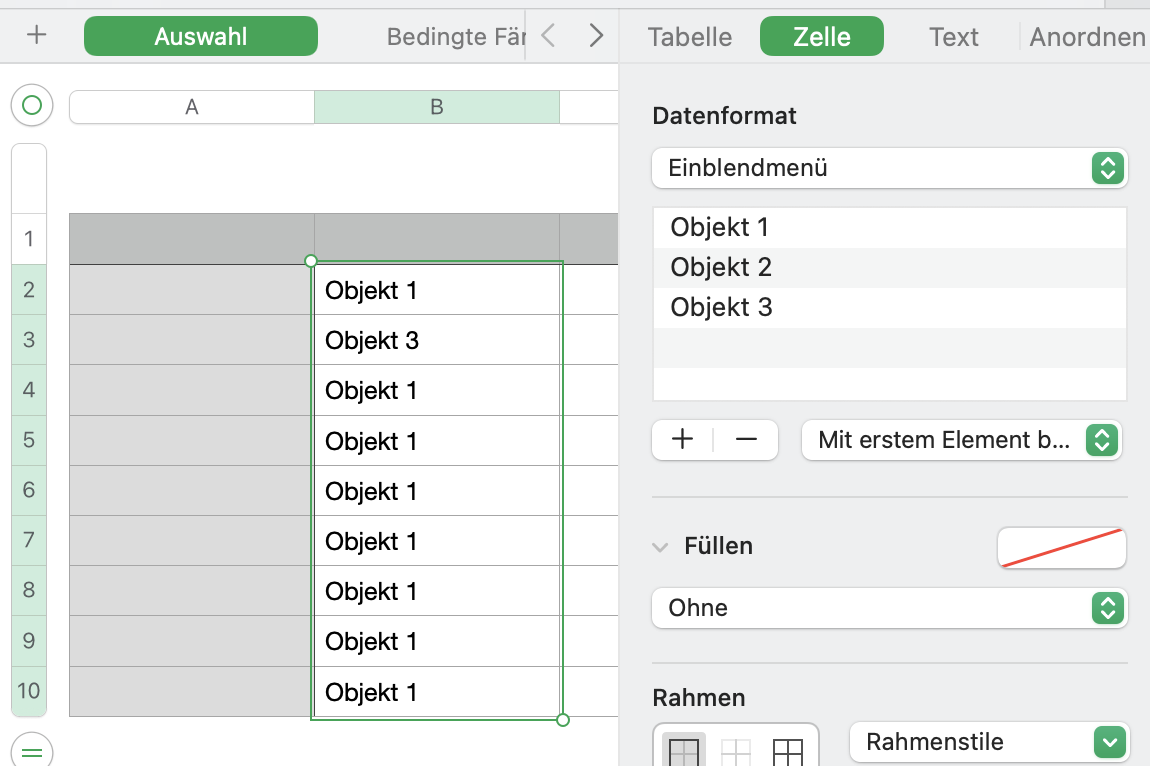Switch to the Tabelle tab
Image resolution: width=1150 pixels, height=766 pixels.
click(x=690, y=37)
